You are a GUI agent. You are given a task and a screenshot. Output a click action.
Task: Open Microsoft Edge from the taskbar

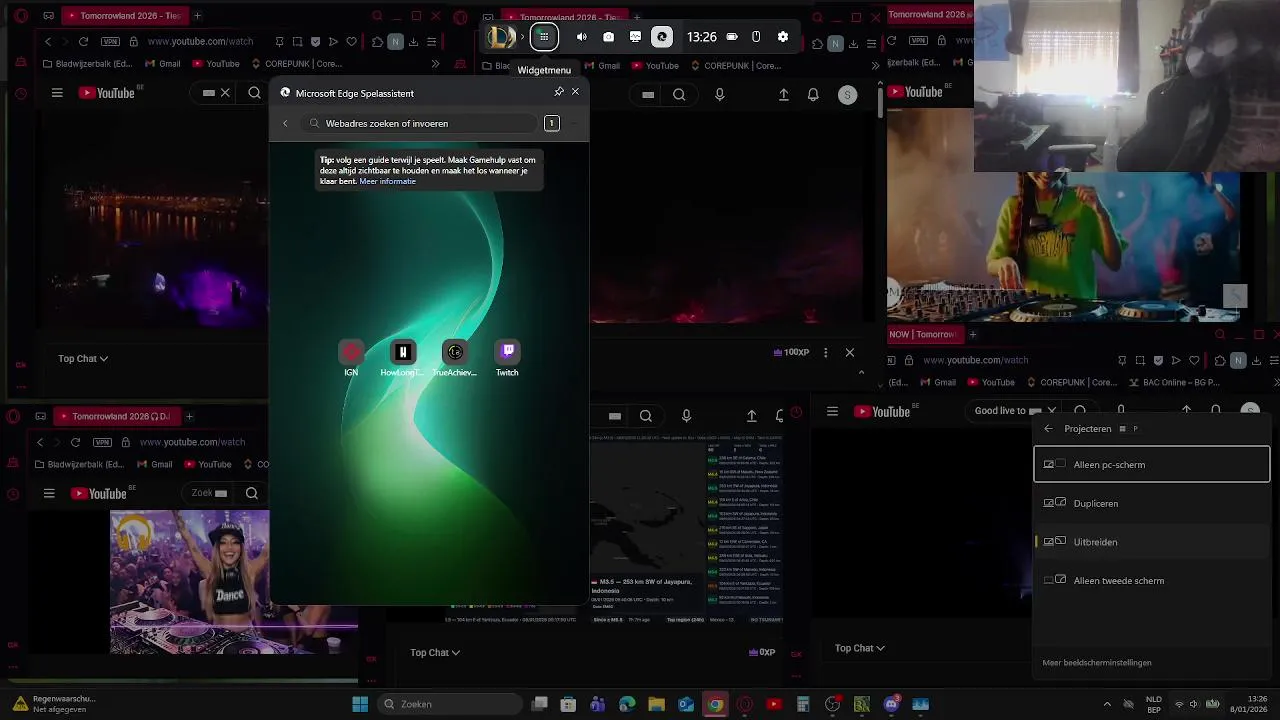click(x=627, y=704)
